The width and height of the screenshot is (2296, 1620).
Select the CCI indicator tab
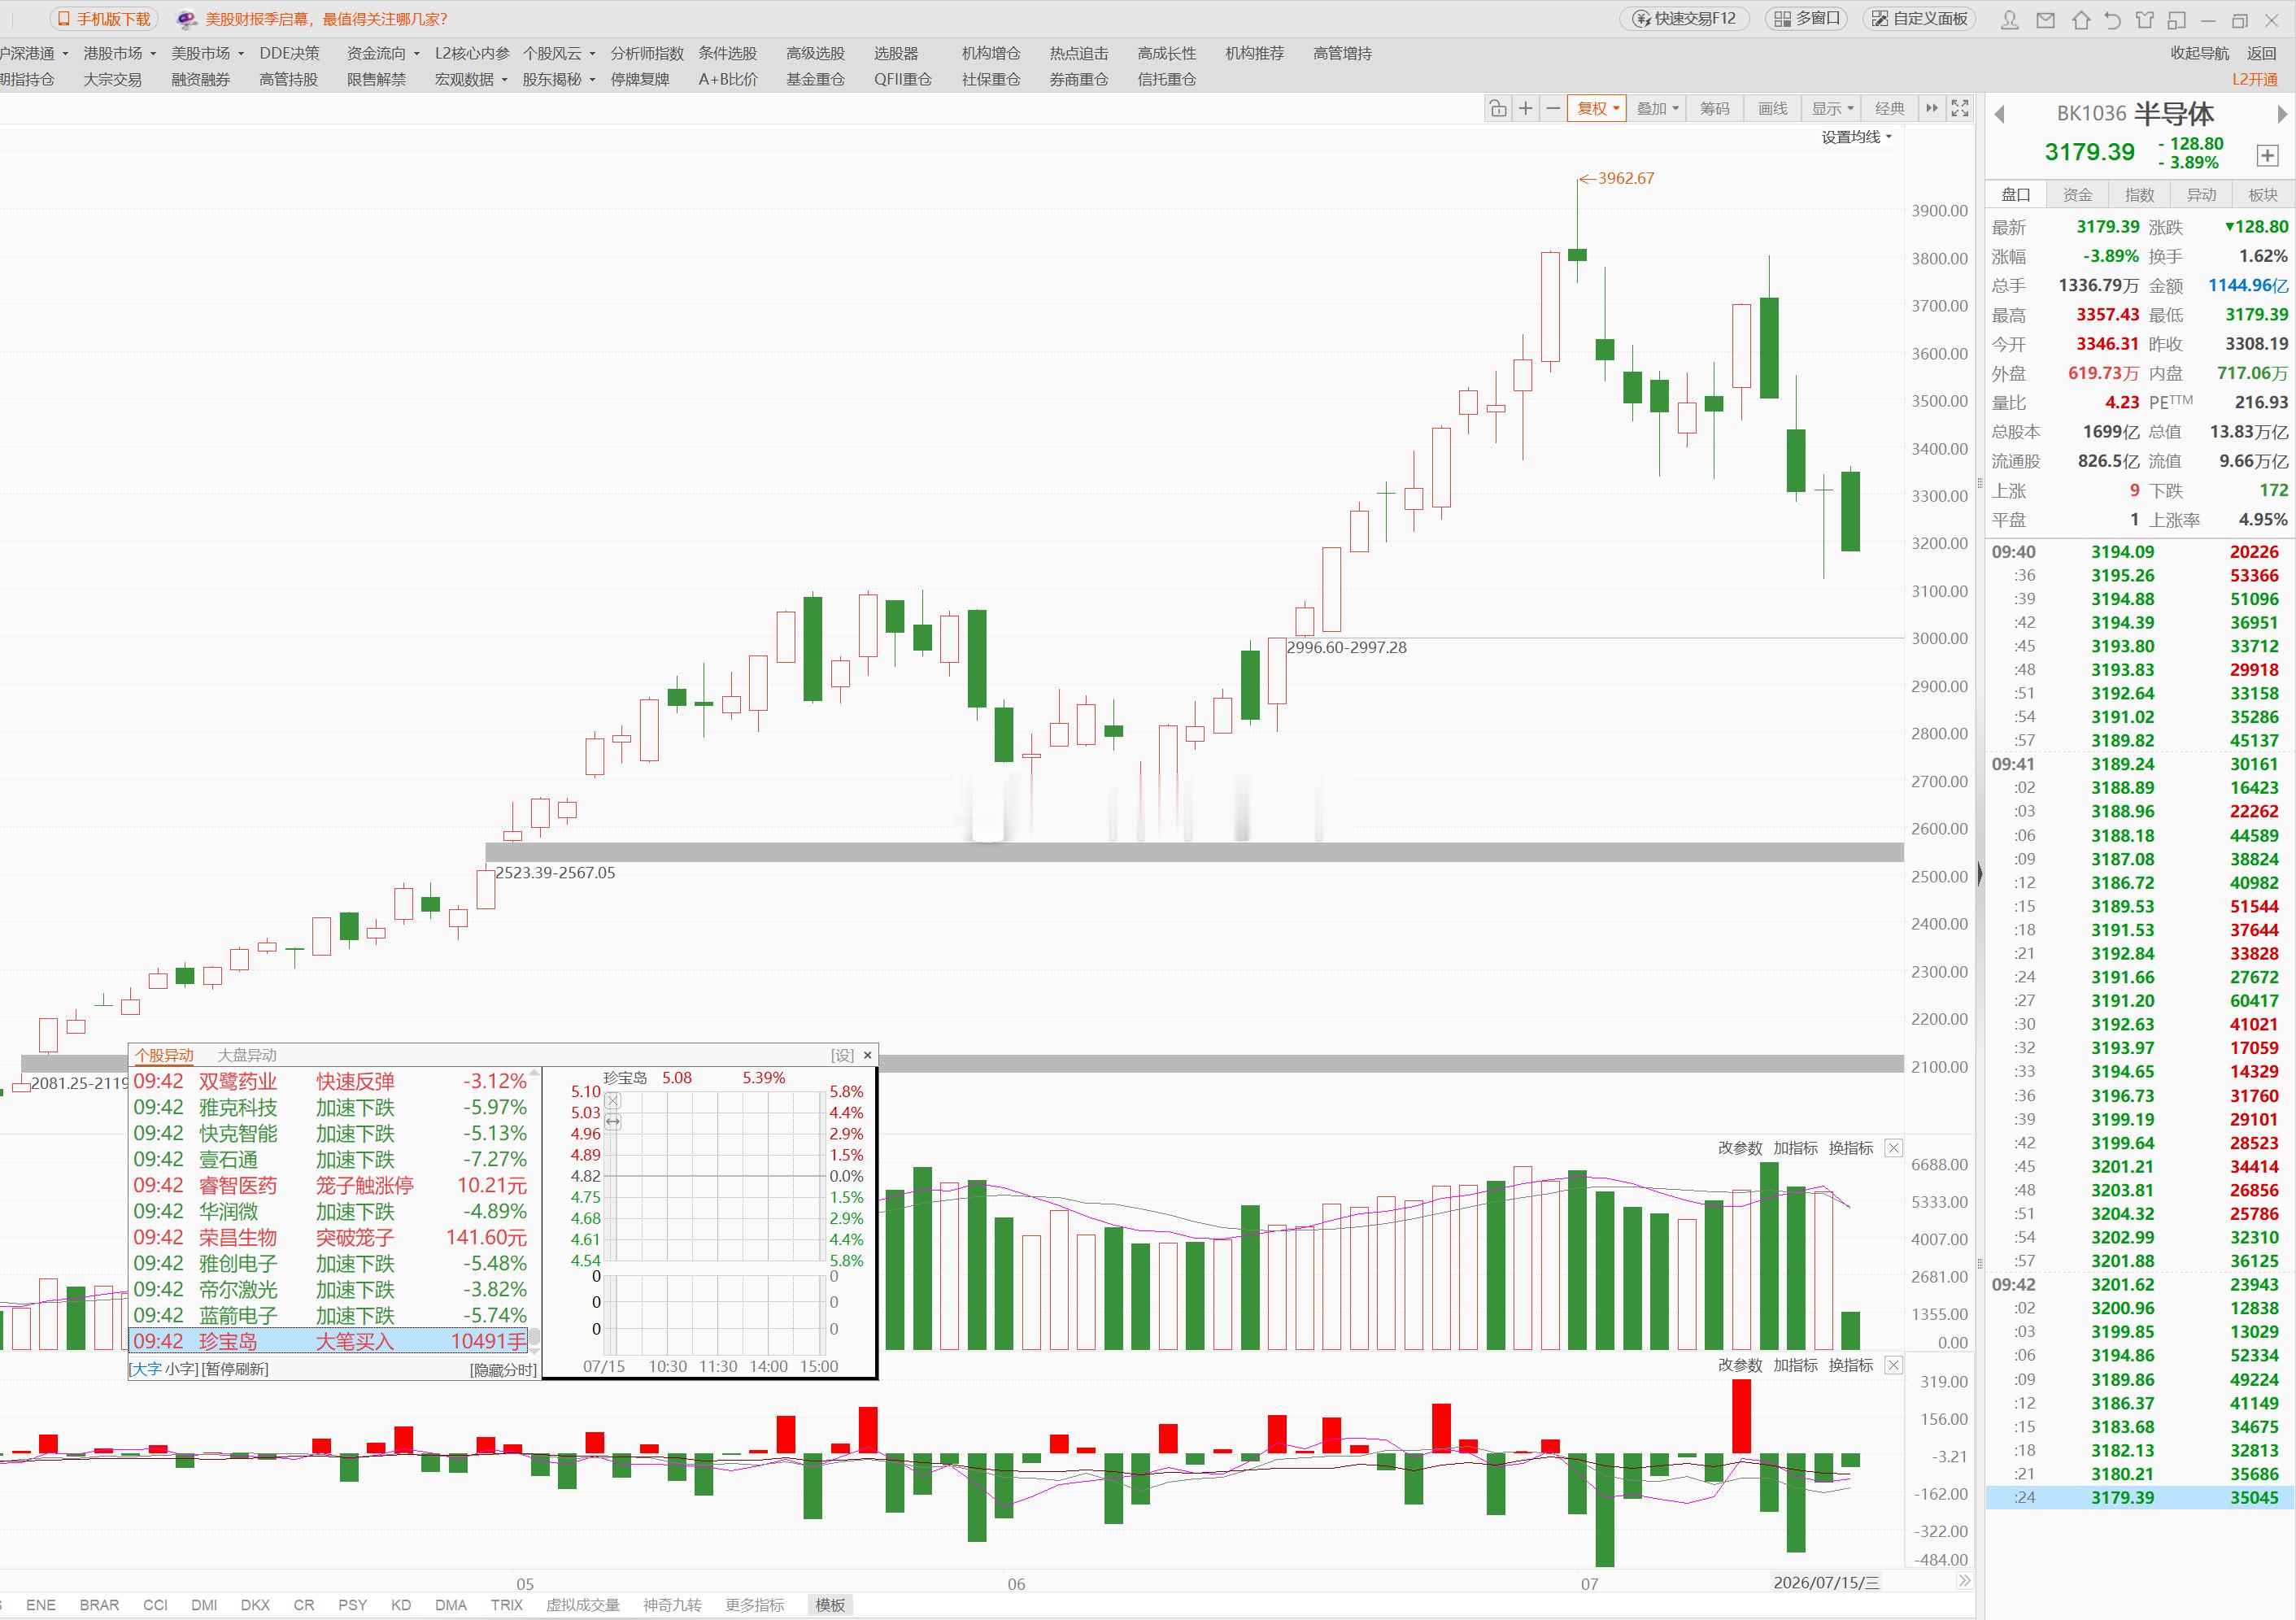[155, 1605]
